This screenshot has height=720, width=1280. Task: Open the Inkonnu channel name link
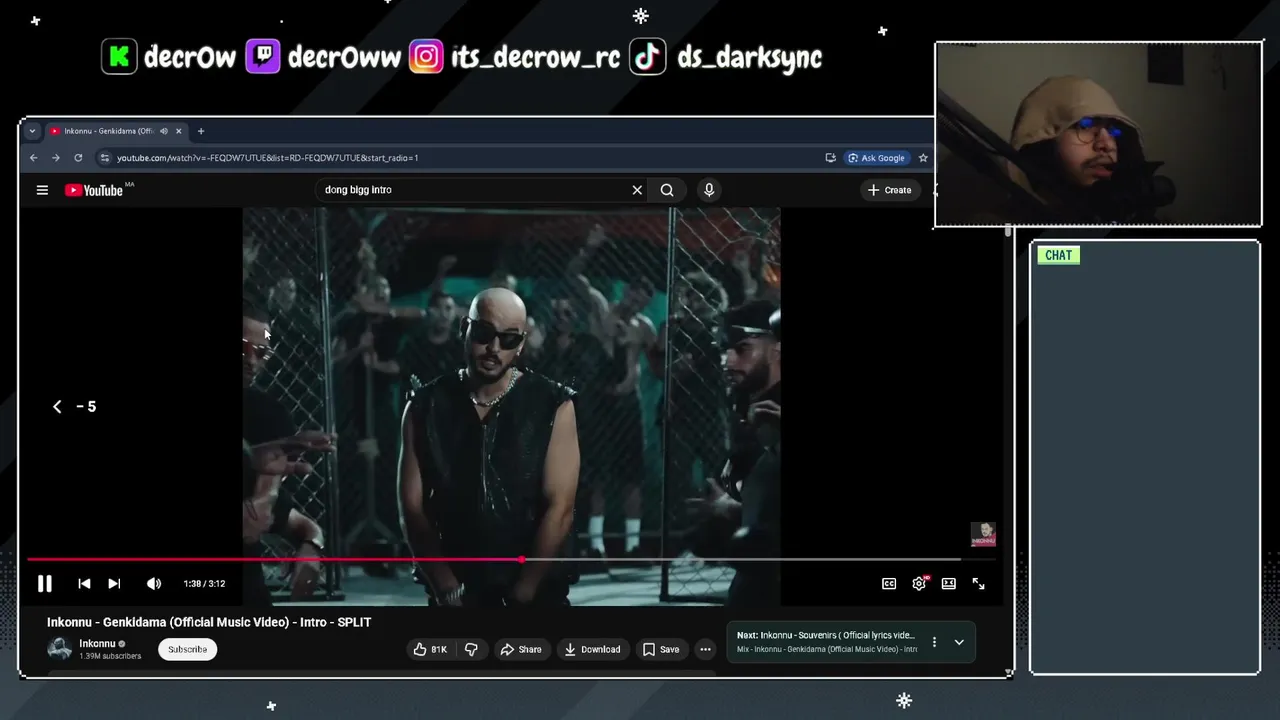click(97, 644)
